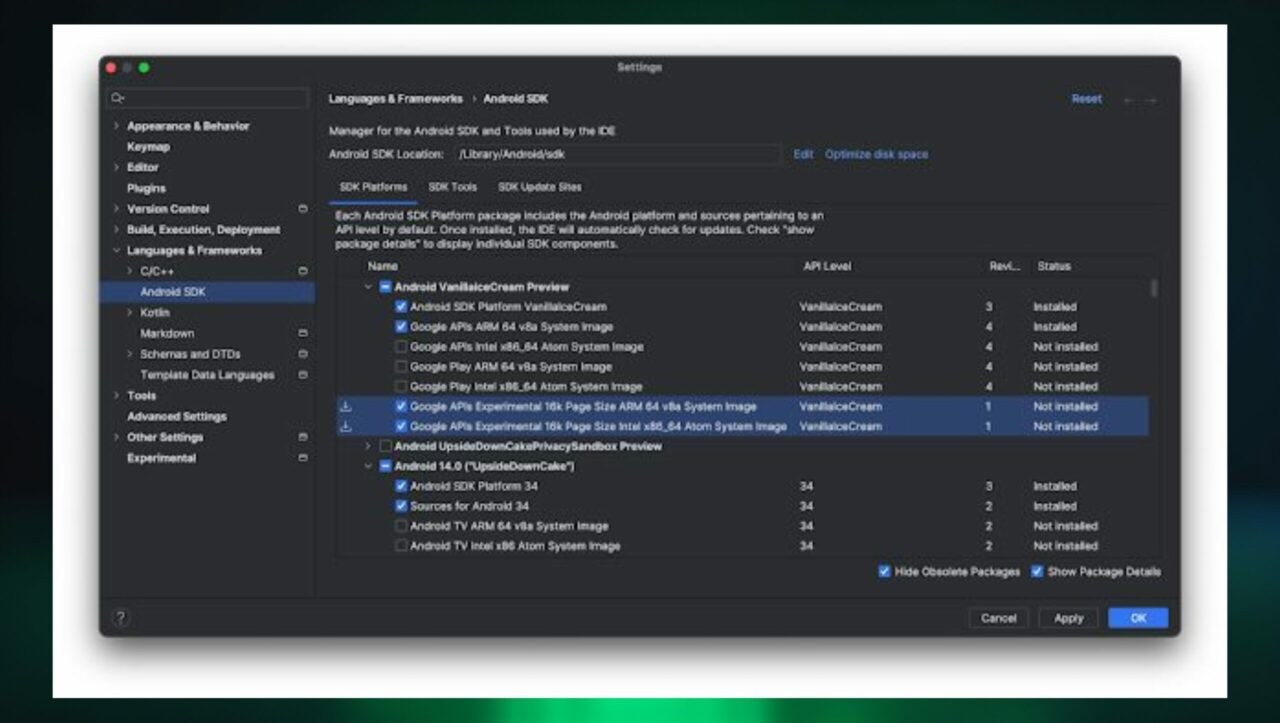Click the forward navigation arrow near Reset
Screen dimensions: 1280x723
point(1151,100)
